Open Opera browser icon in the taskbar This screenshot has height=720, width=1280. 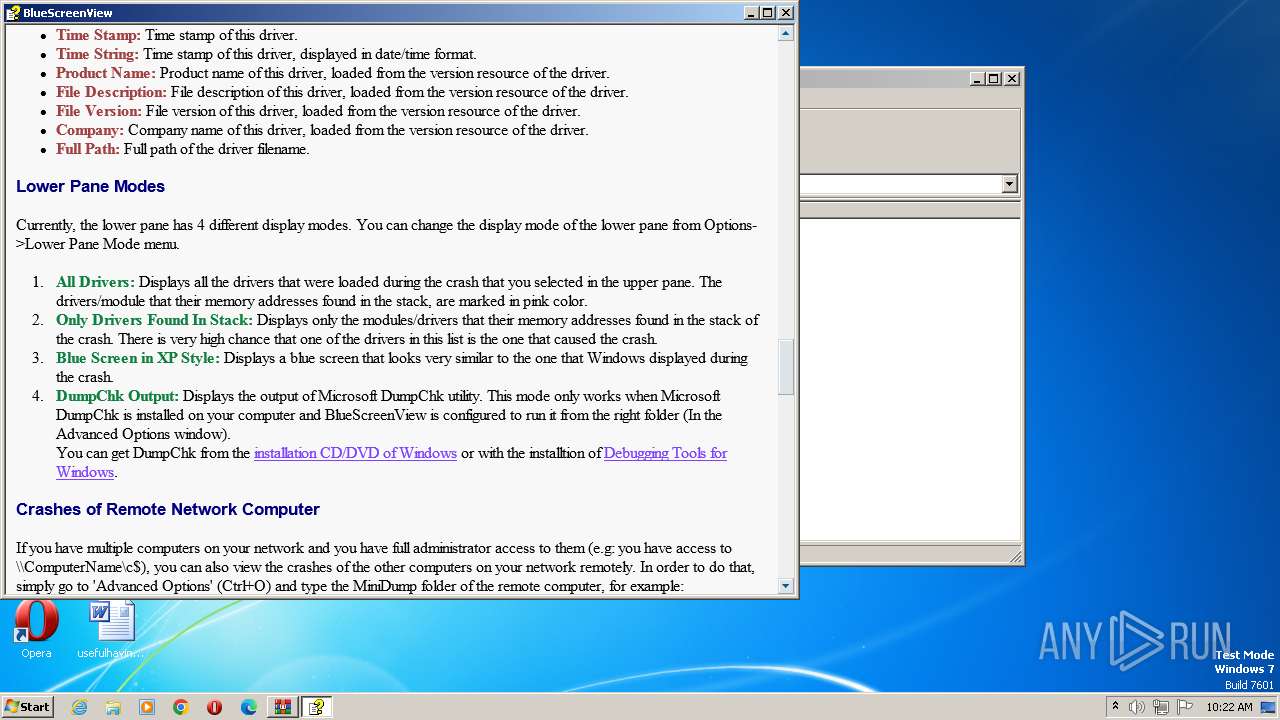[214, 707]
